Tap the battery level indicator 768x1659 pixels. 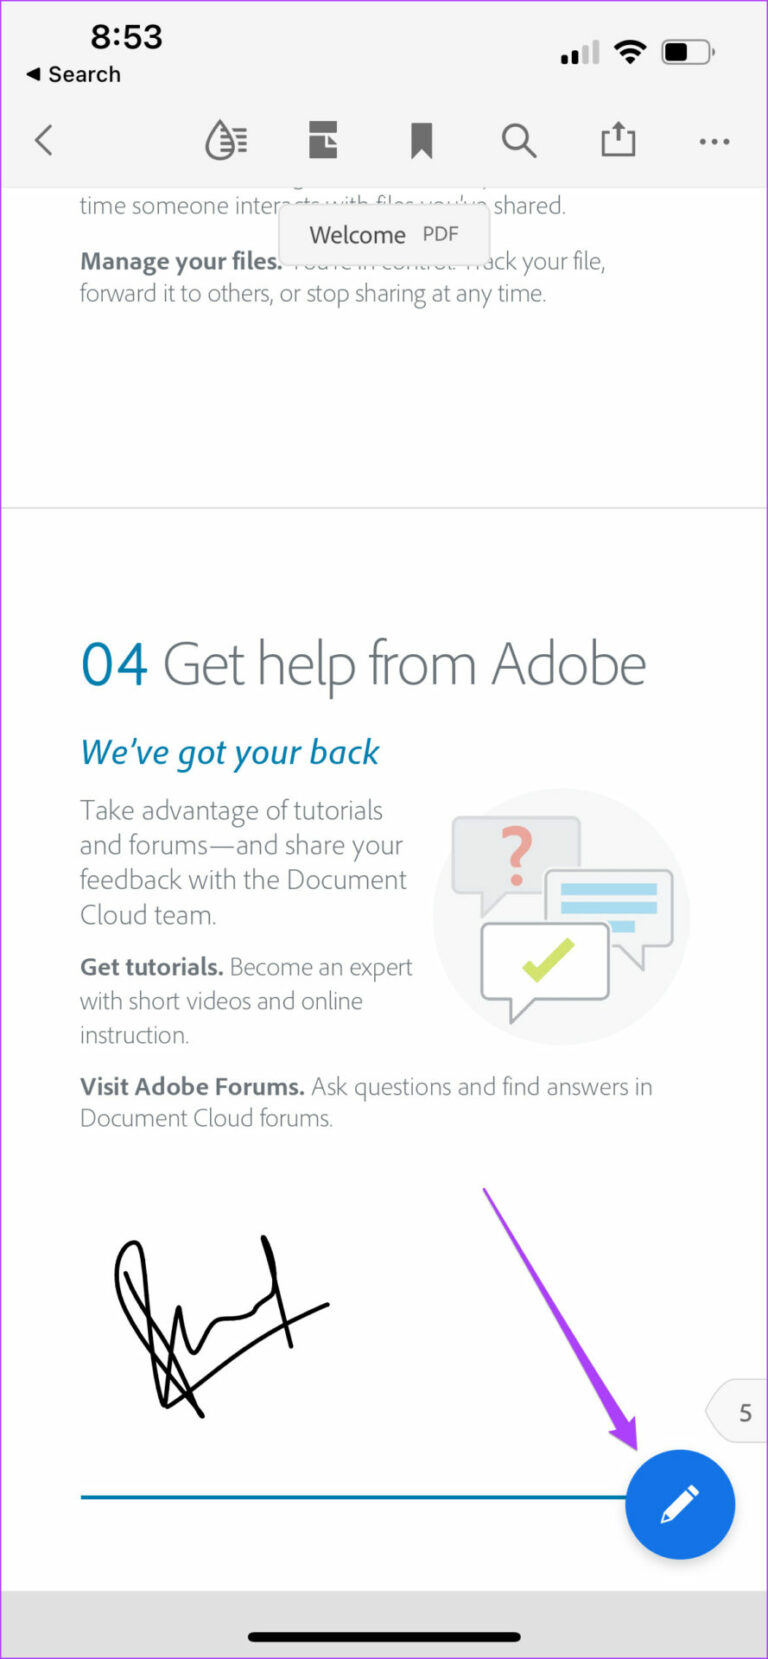click(x=687, y=51)
